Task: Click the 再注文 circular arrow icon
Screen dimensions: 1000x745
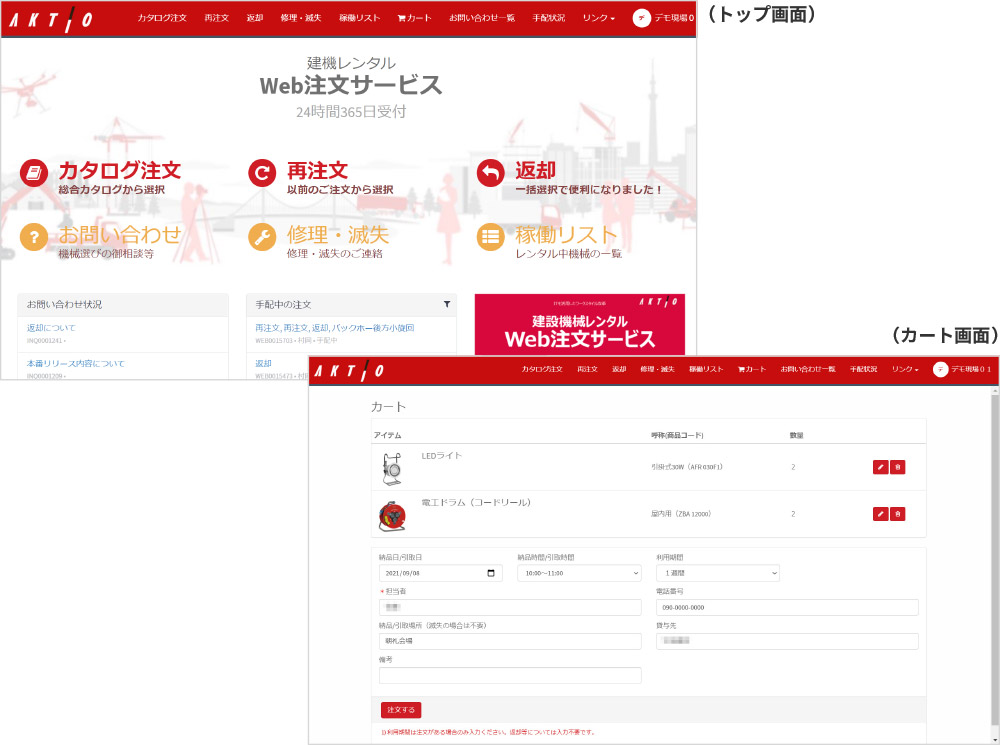Action: click(x=262, y=173)
